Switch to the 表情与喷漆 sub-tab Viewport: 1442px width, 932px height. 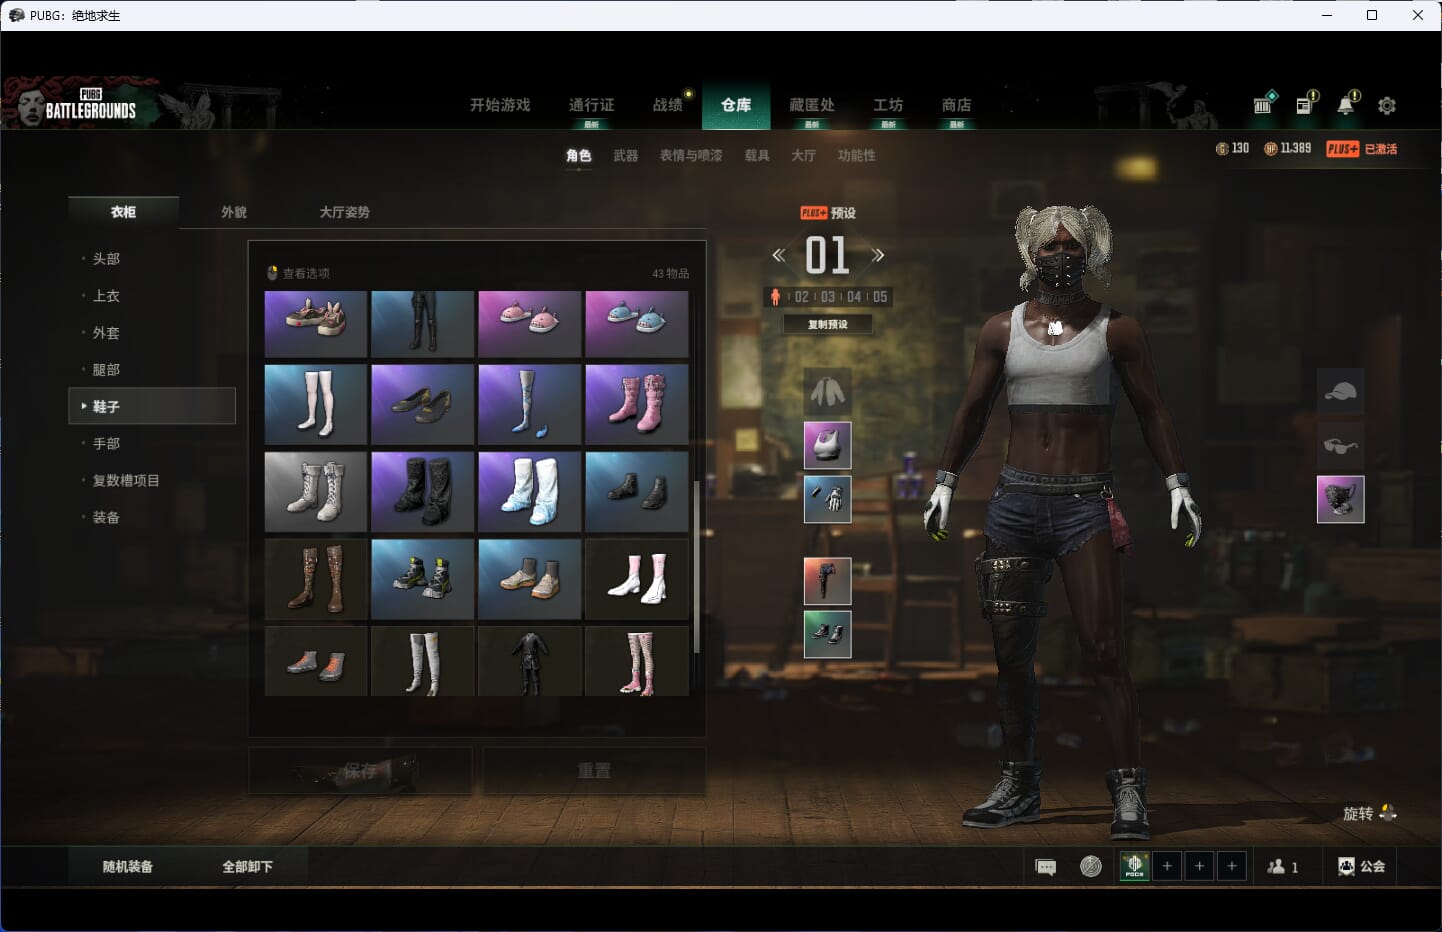click(x=691, y=156)
